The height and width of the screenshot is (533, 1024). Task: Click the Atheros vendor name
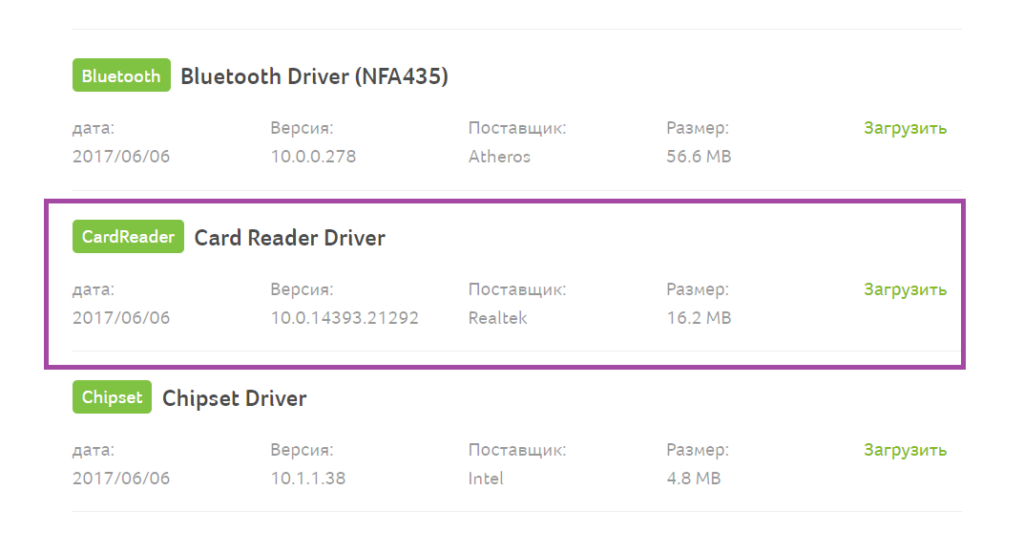click(499, 157)
